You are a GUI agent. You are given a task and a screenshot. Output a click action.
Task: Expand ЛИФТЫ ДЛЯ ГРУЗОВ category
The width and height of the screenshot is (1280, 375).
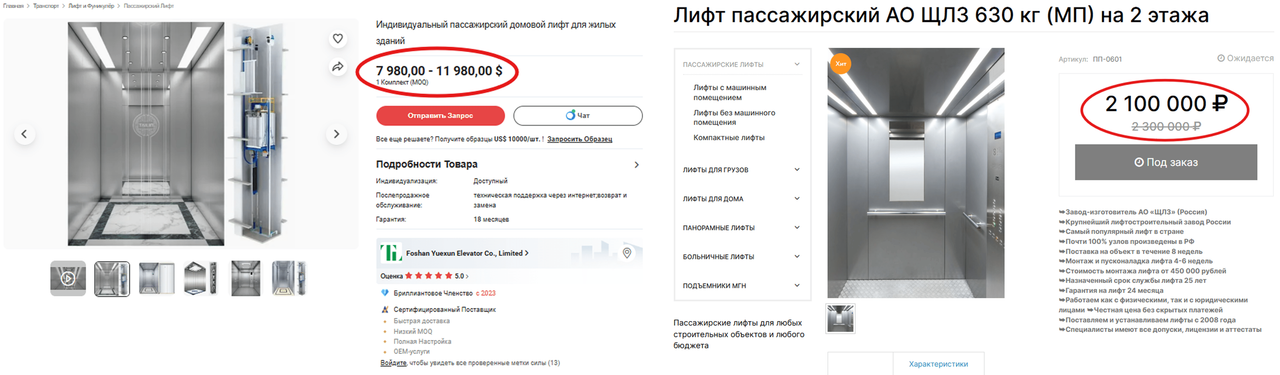(741, 170)
